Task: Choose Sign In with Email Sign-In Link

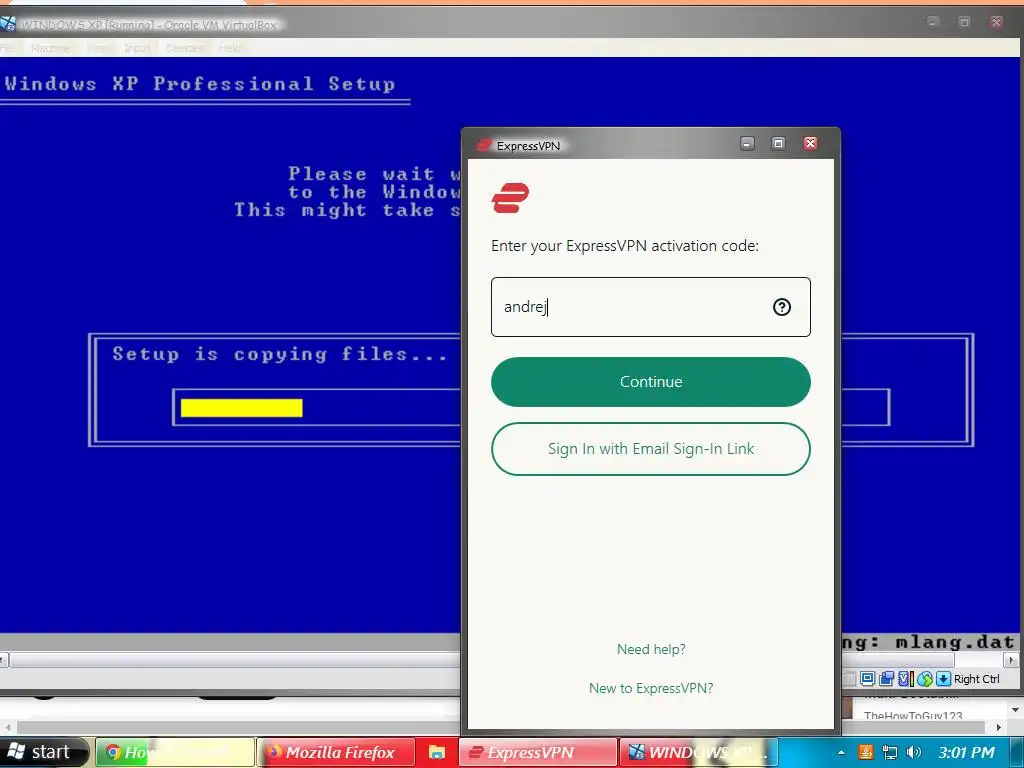Action: pyautogui.click(x=650, y=449)
